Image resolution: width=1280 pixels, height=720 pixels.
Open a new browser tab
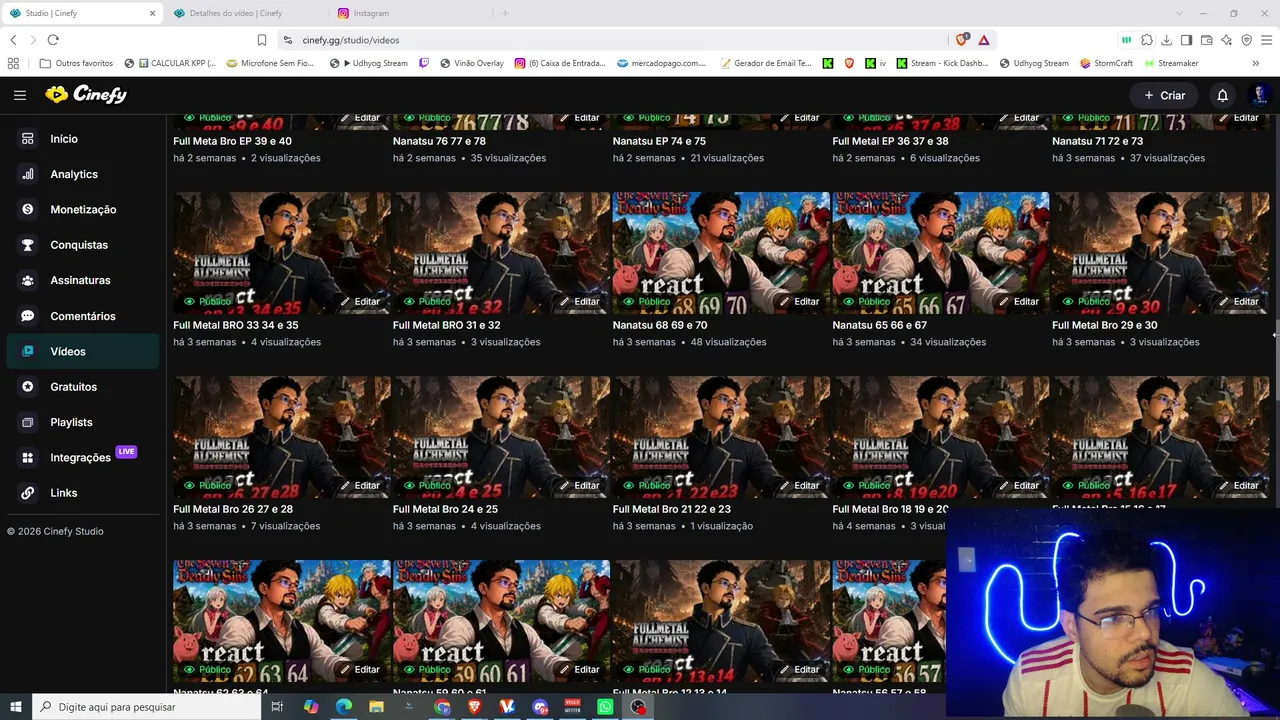tap(505, 13)
